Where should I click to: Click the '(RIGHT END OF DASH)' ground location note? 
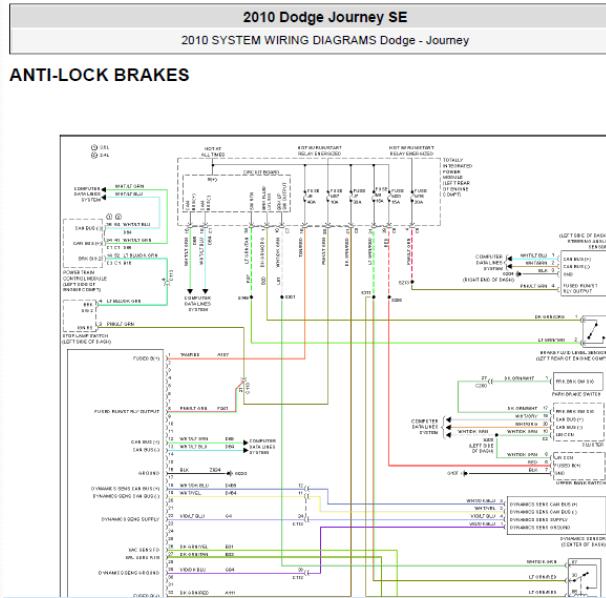pos(489,279)
